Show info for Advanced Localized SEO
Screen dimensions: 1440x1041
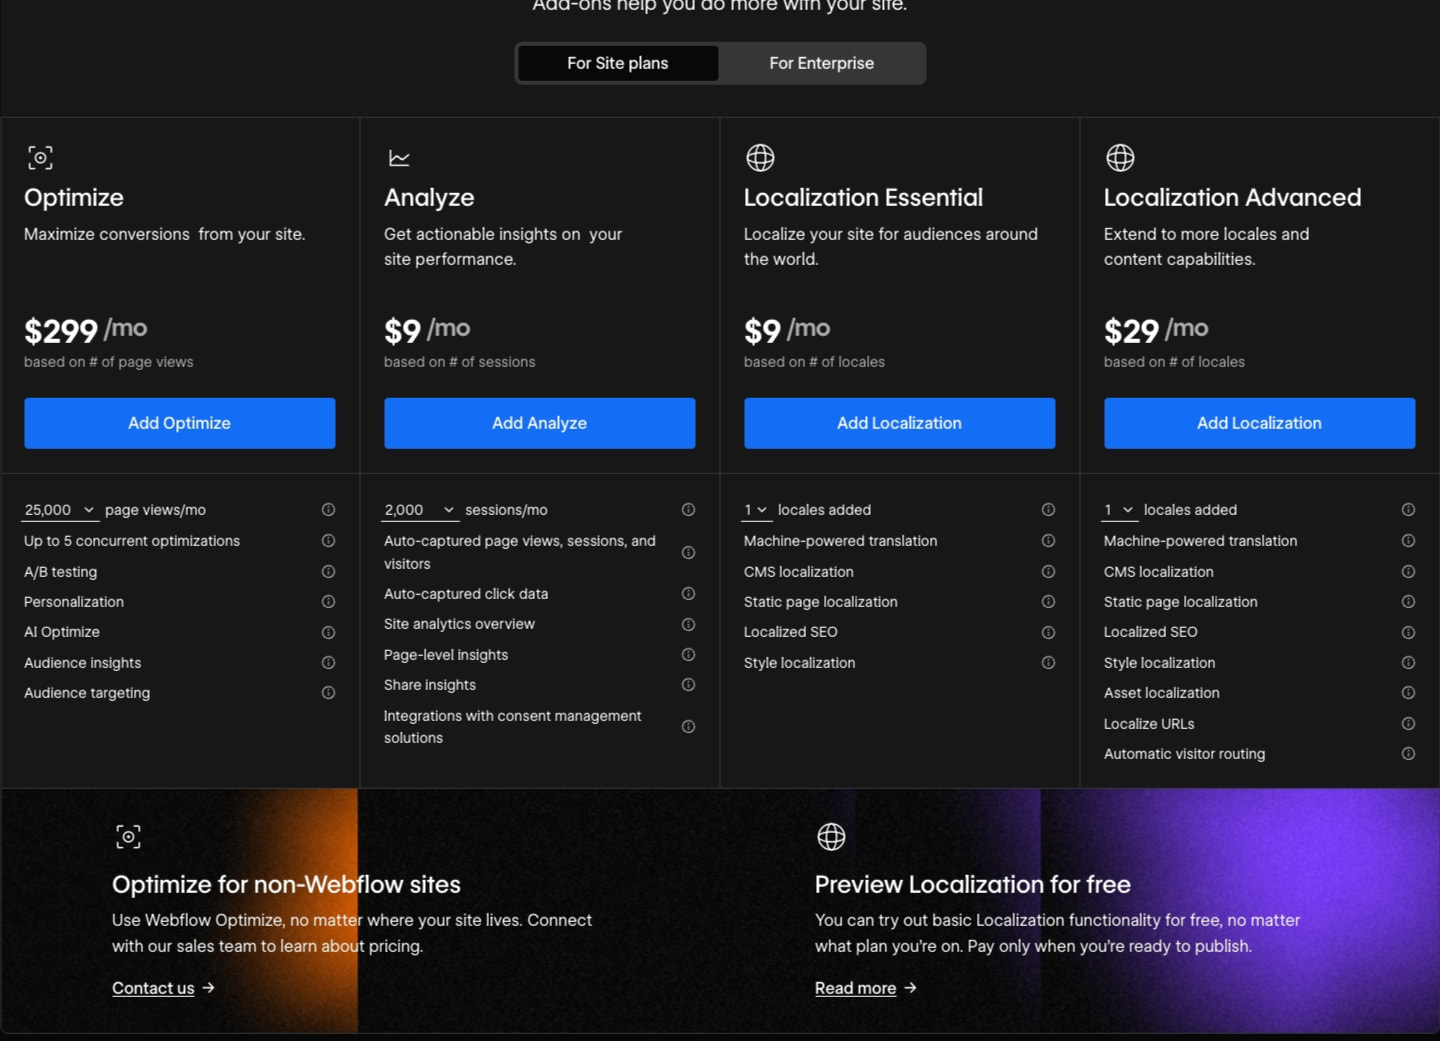coord(1408,633)
